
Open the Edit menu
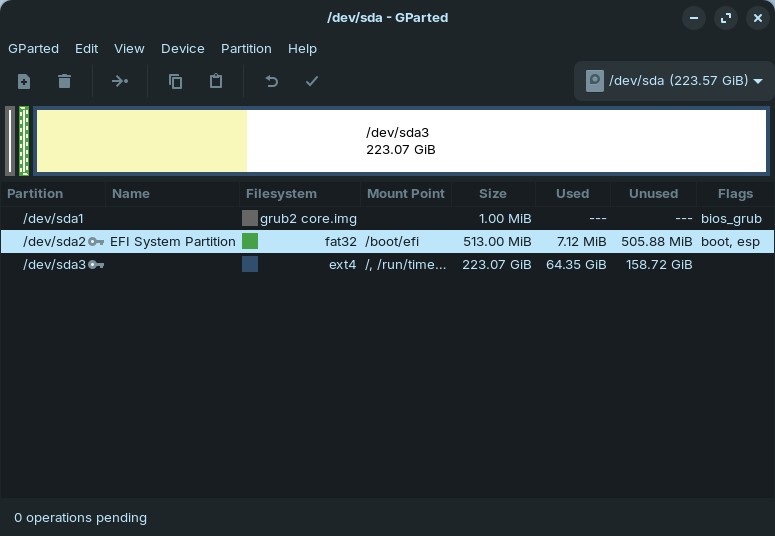pyautogui.click(x=86, y=48)
